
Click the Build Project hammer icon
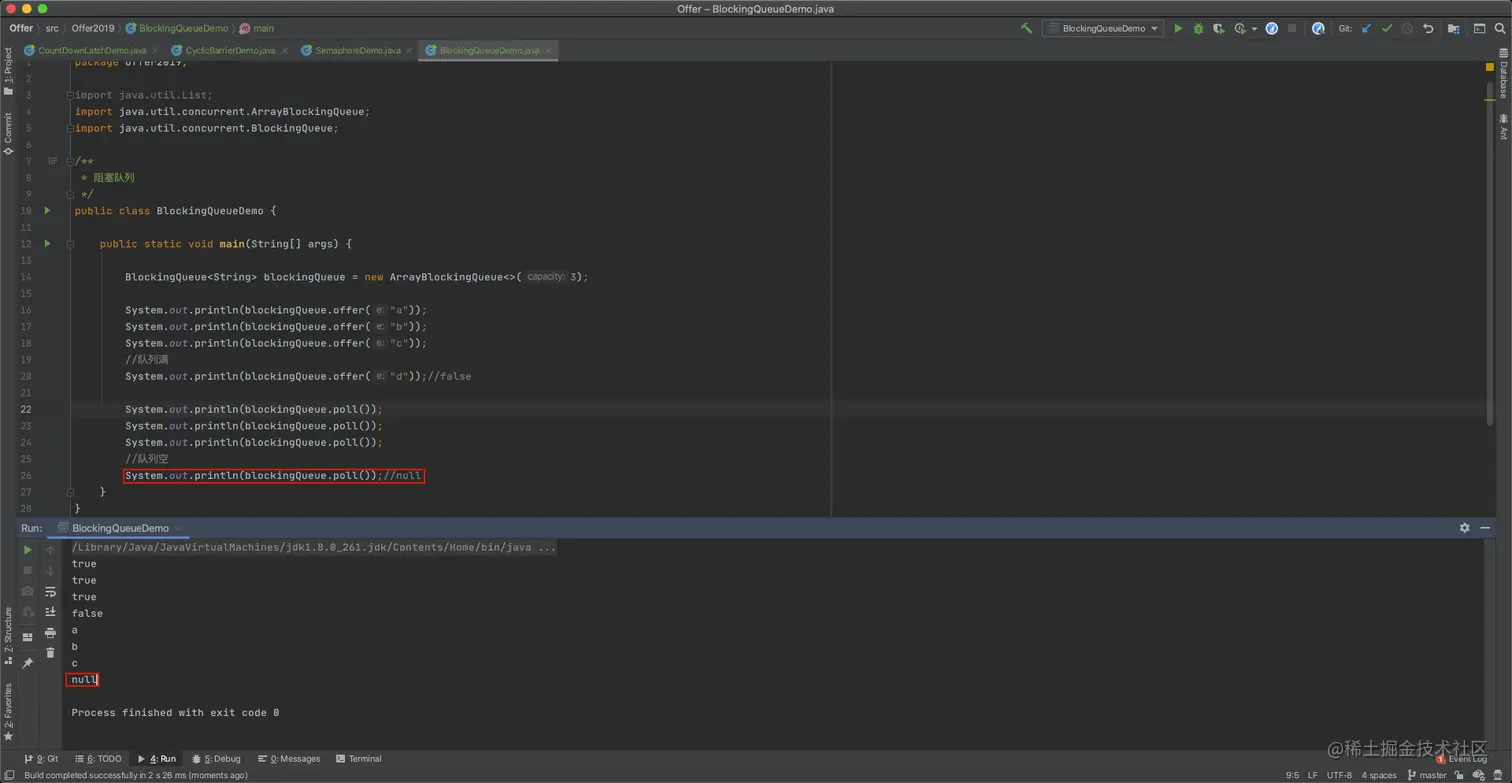[x=1026, y=28]
